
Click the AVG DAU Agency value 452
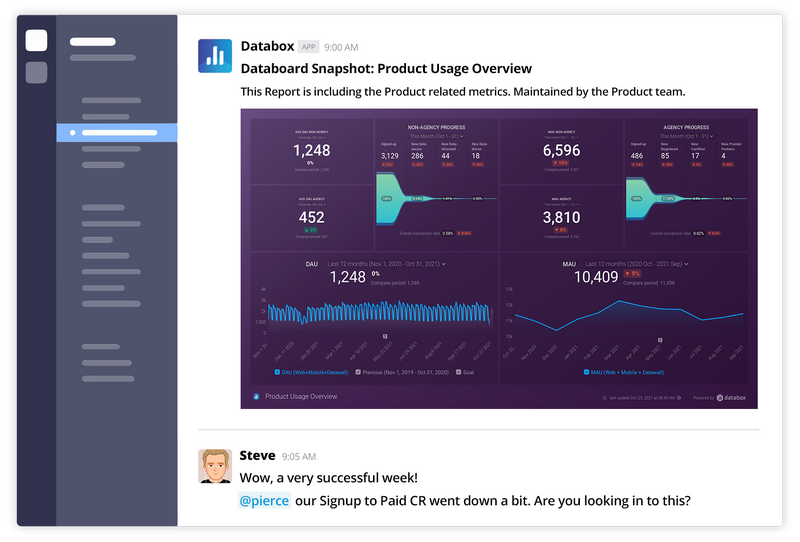click(312, 217)
